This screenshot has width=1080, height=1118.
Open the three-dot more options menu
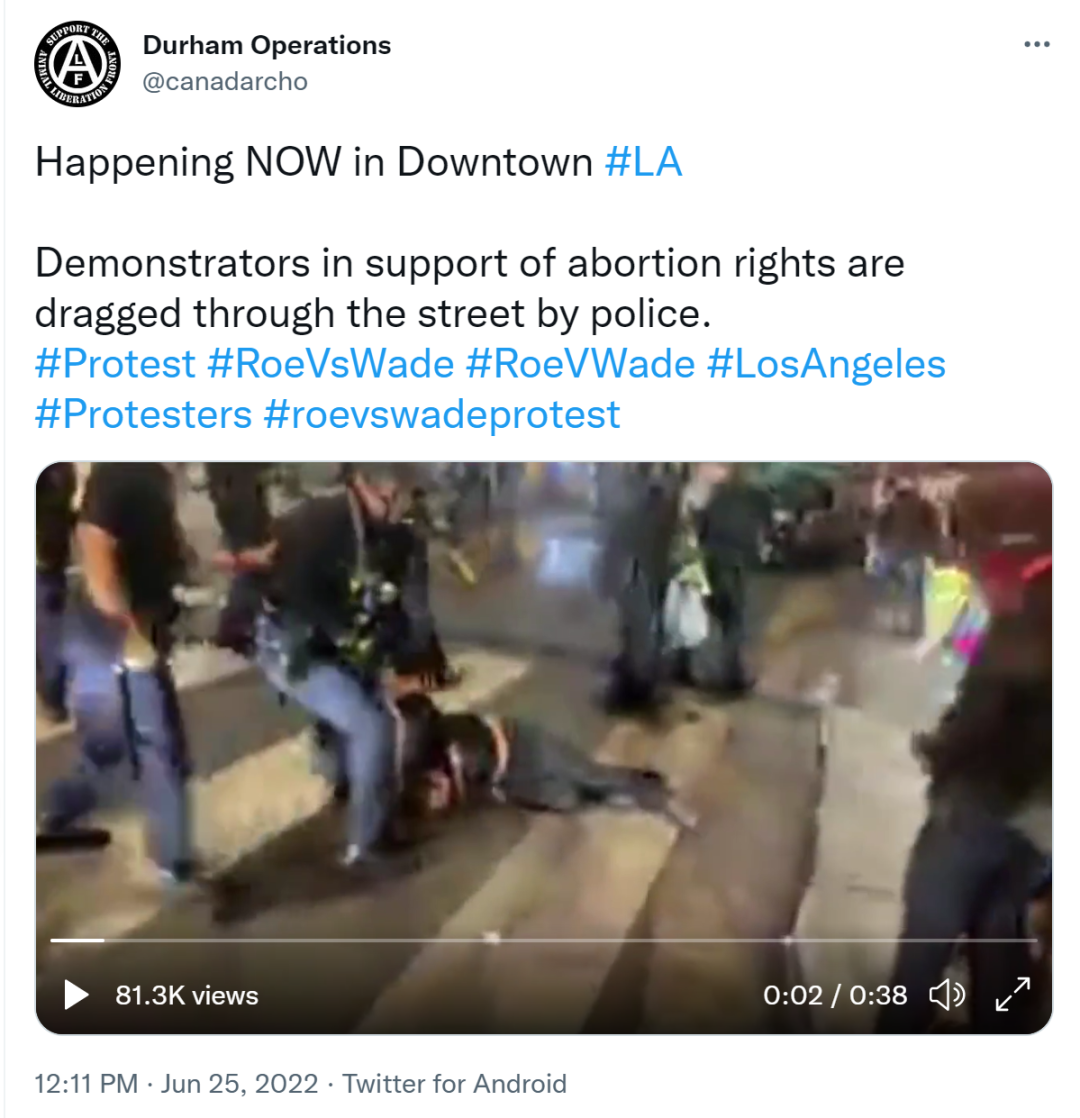(x=1037, y=44)
